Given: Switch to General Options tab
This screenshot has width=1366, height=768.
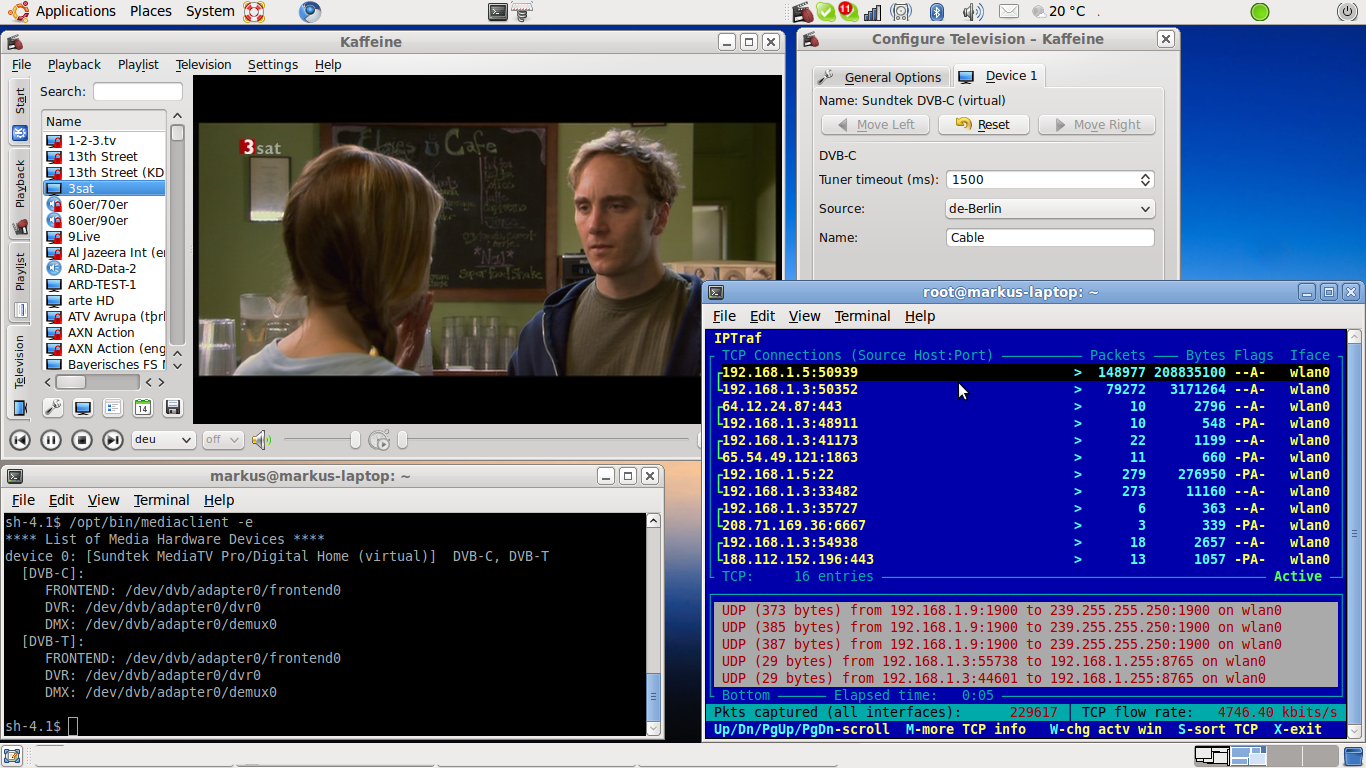Looking at the screenshot, I should 880,77.
